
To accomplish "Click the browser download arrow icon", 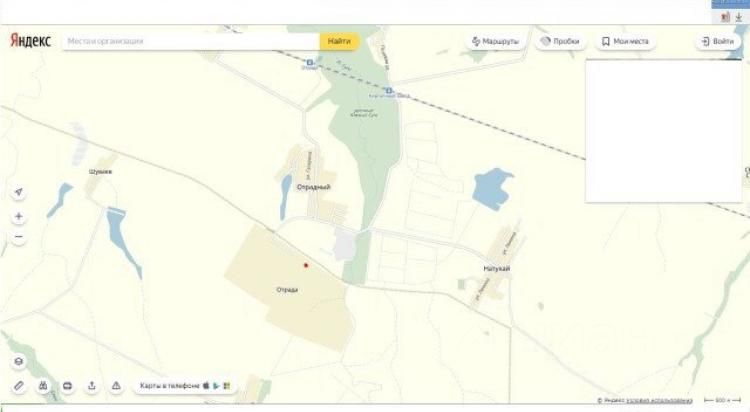I will tap(739, 17).
